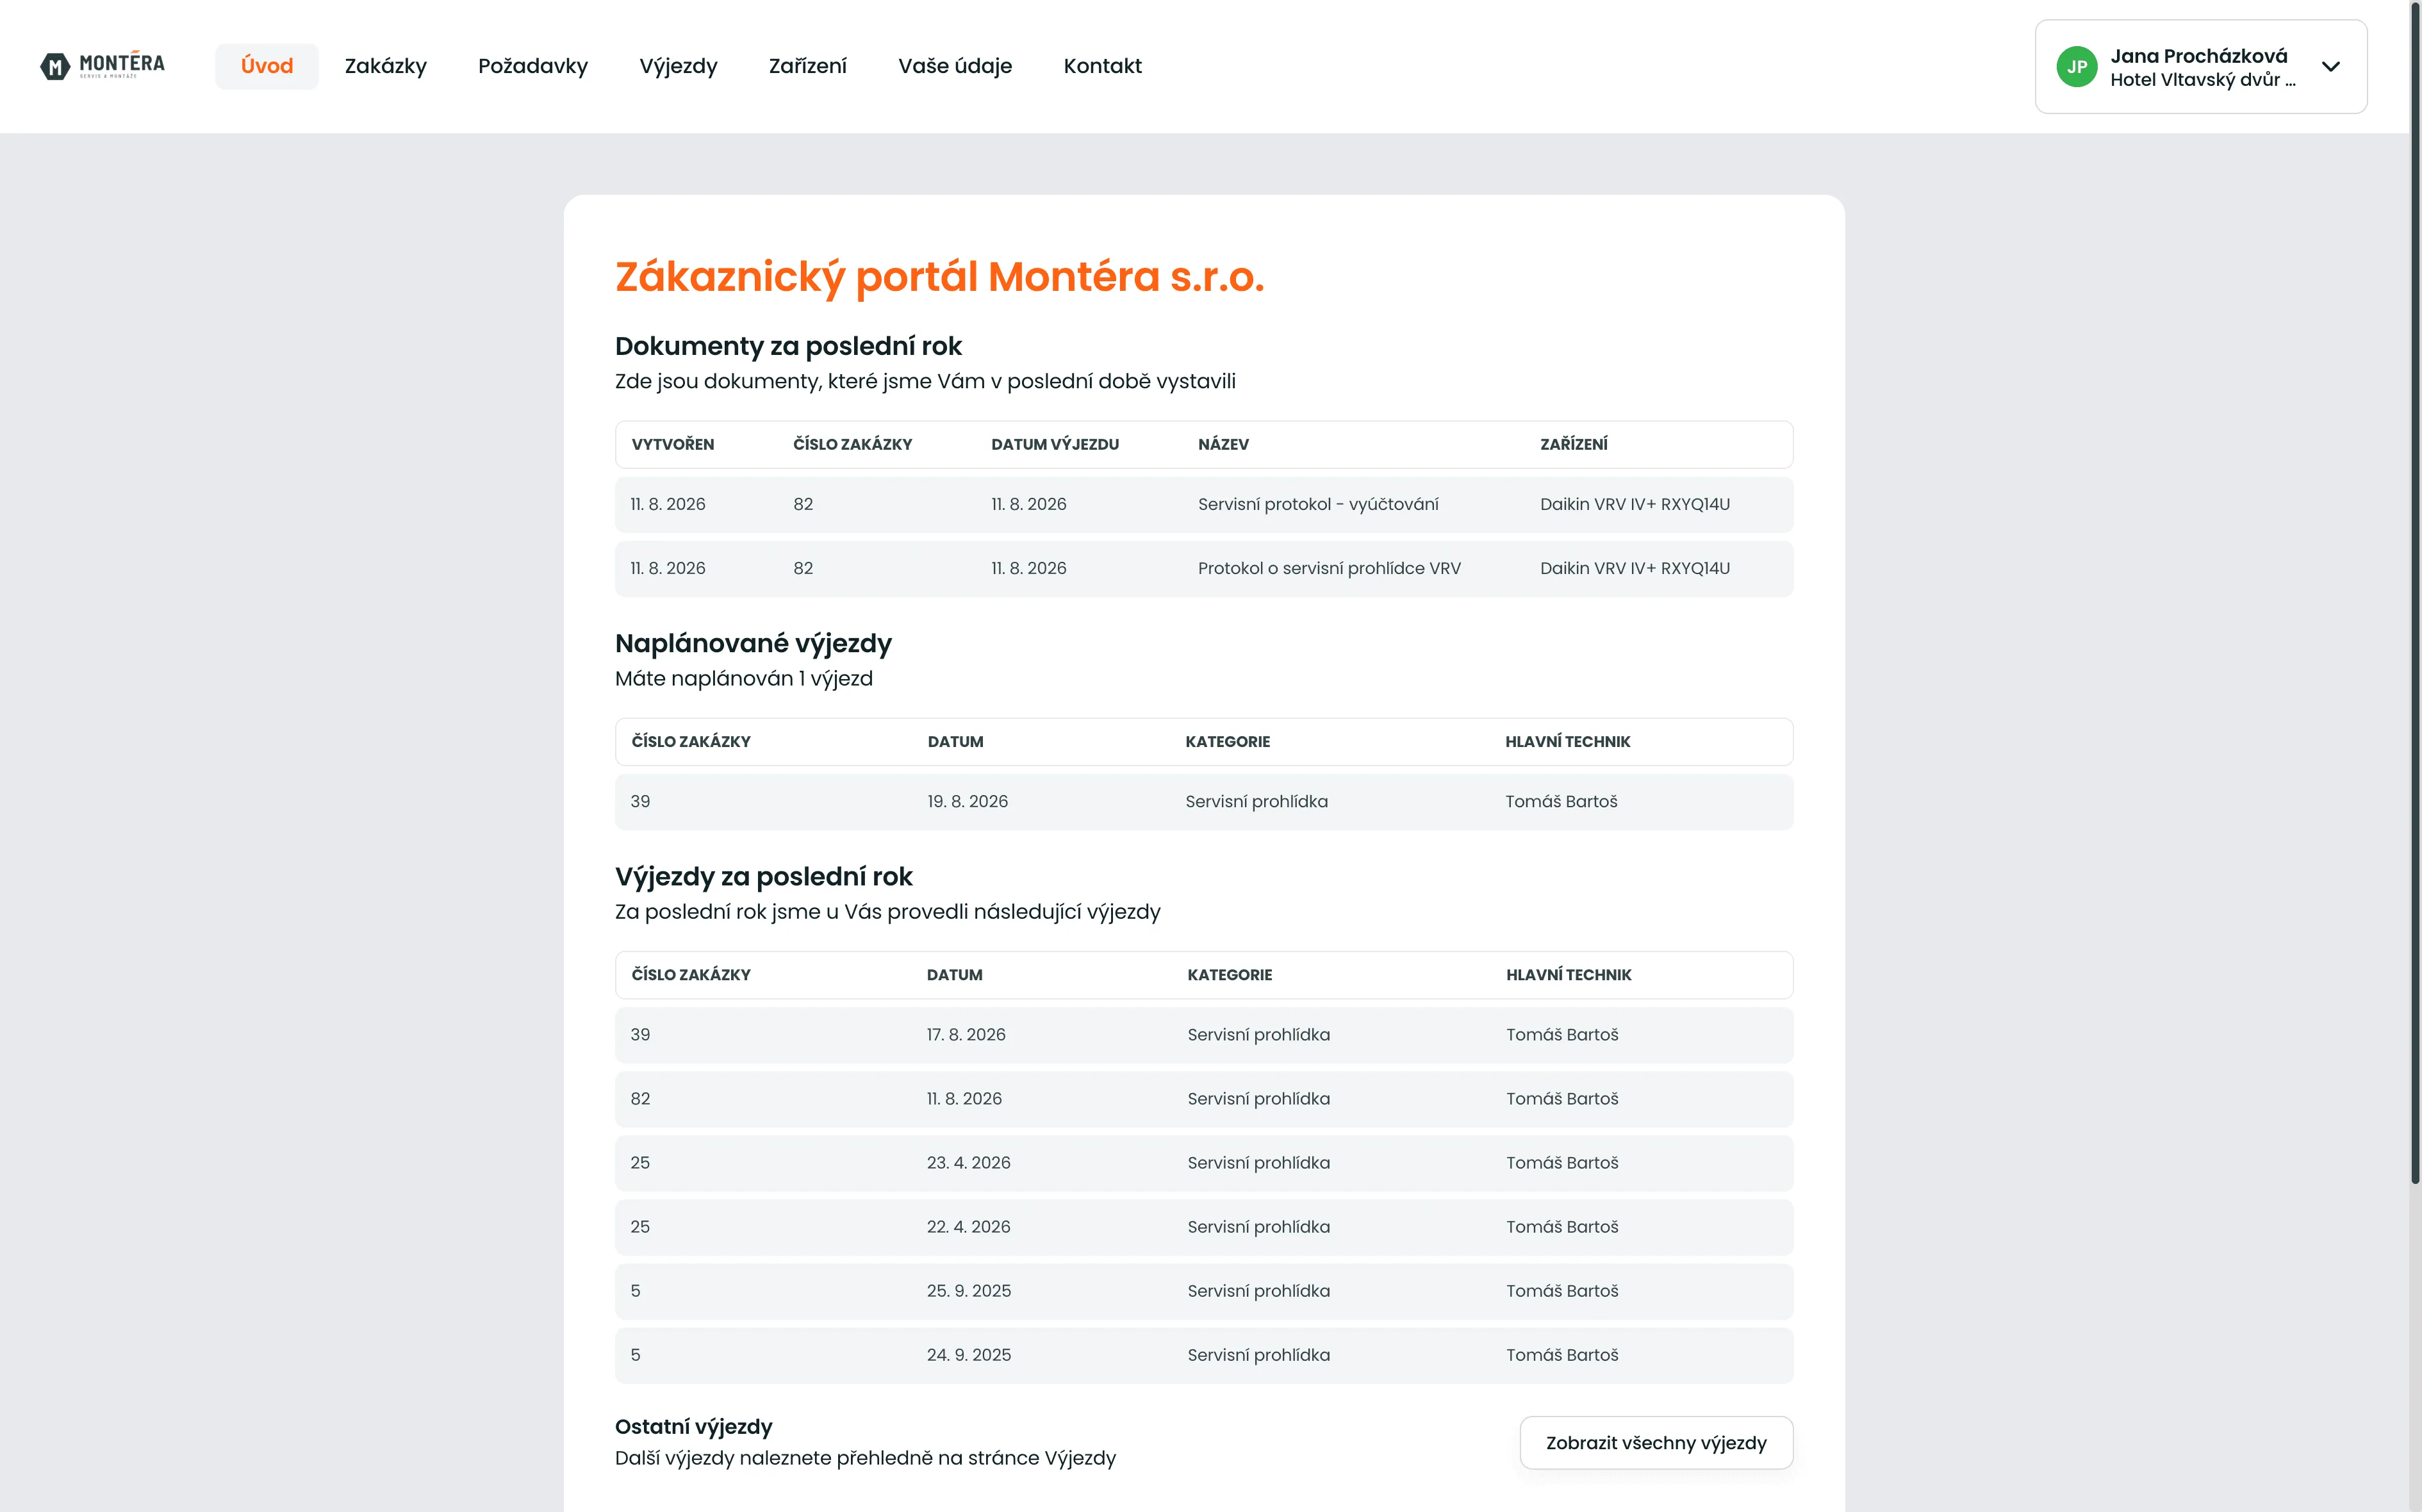Viewport: 2422px width, 1512px height.
Task: Open the Servisní protokol - vyúčtování document row
Action: [x=1204, y=504]
